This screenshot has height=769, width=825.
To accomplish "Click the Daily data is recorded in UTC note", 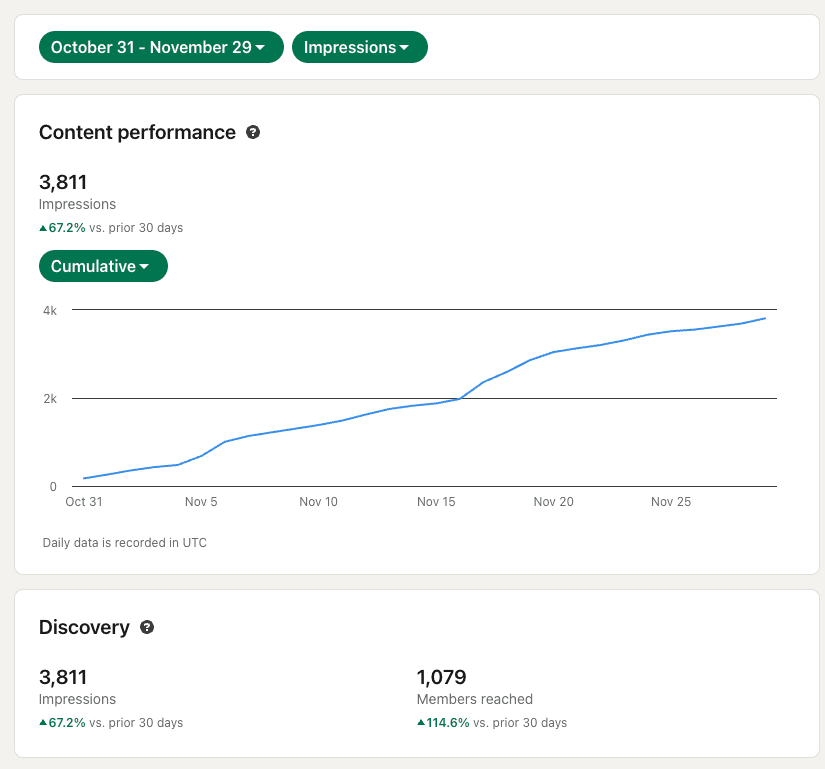I will click(122, 543).
